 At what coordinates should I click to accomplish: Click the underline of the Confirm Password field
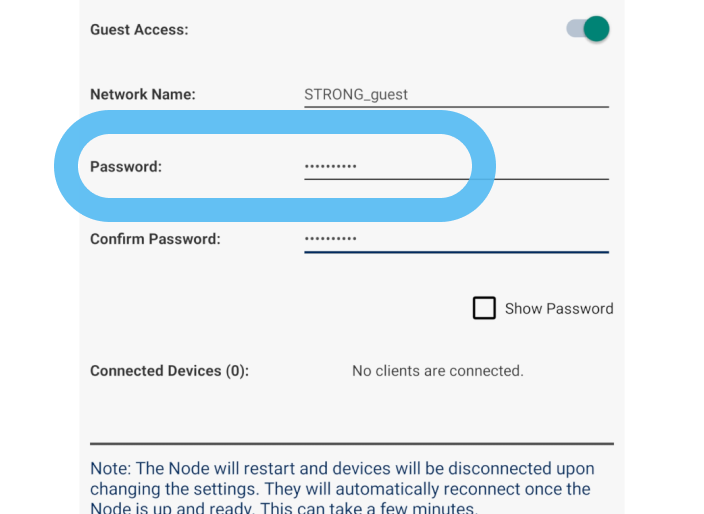(456, 252)
